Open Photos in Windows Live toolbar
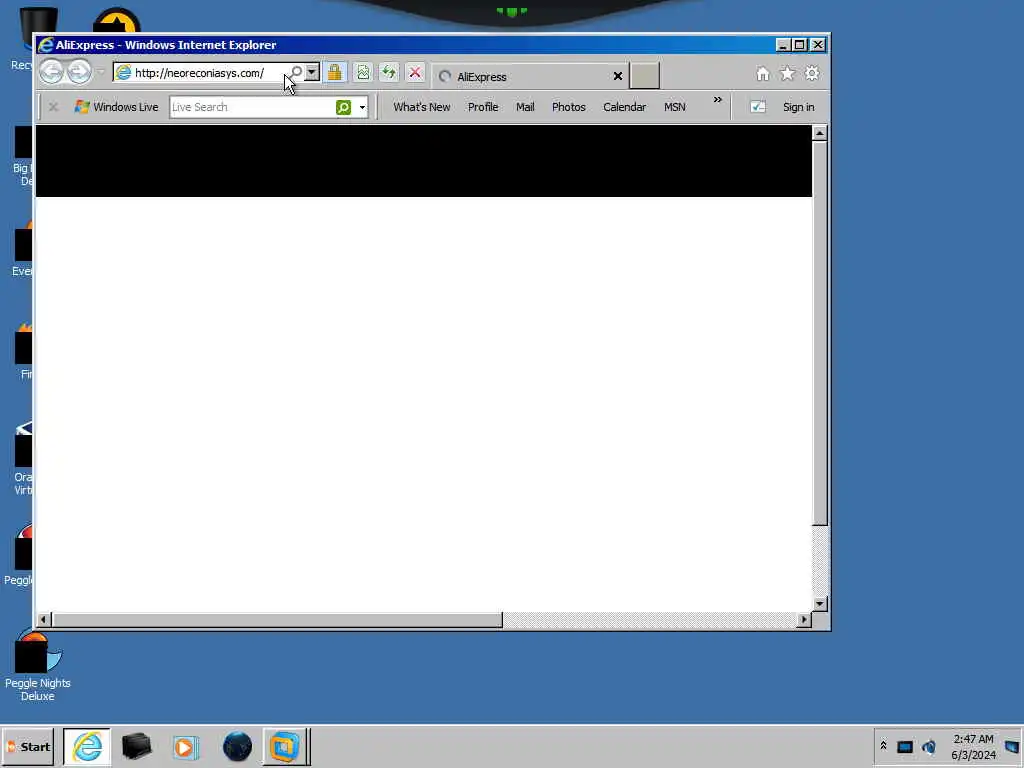The image size is (1024, 768). [x=568, y=107]
